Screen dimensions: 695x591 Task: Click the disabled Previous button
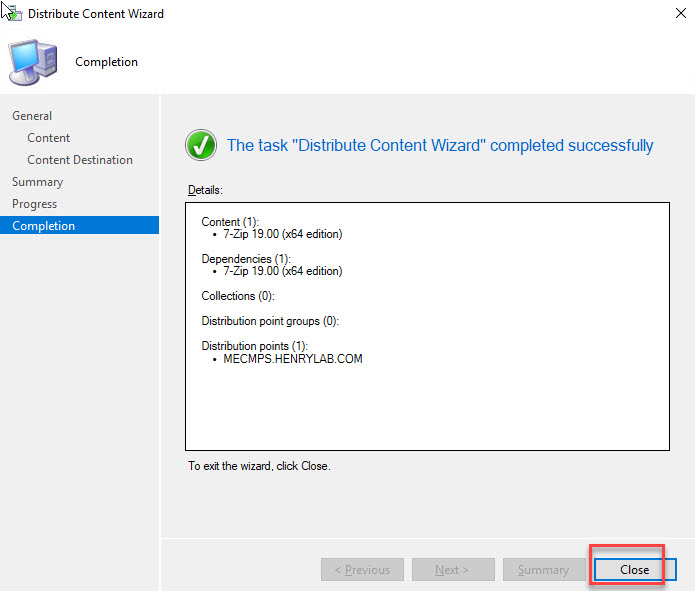point(362,570)
